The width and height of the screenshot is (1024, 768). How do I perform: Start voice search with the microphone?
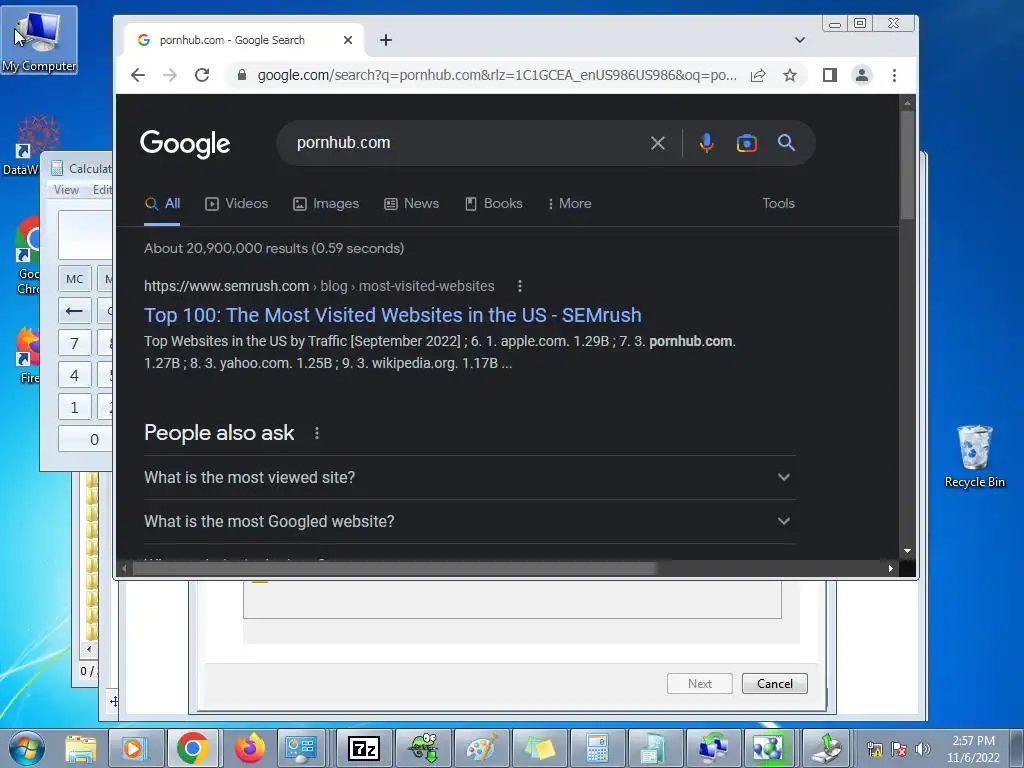coord(706,143)
